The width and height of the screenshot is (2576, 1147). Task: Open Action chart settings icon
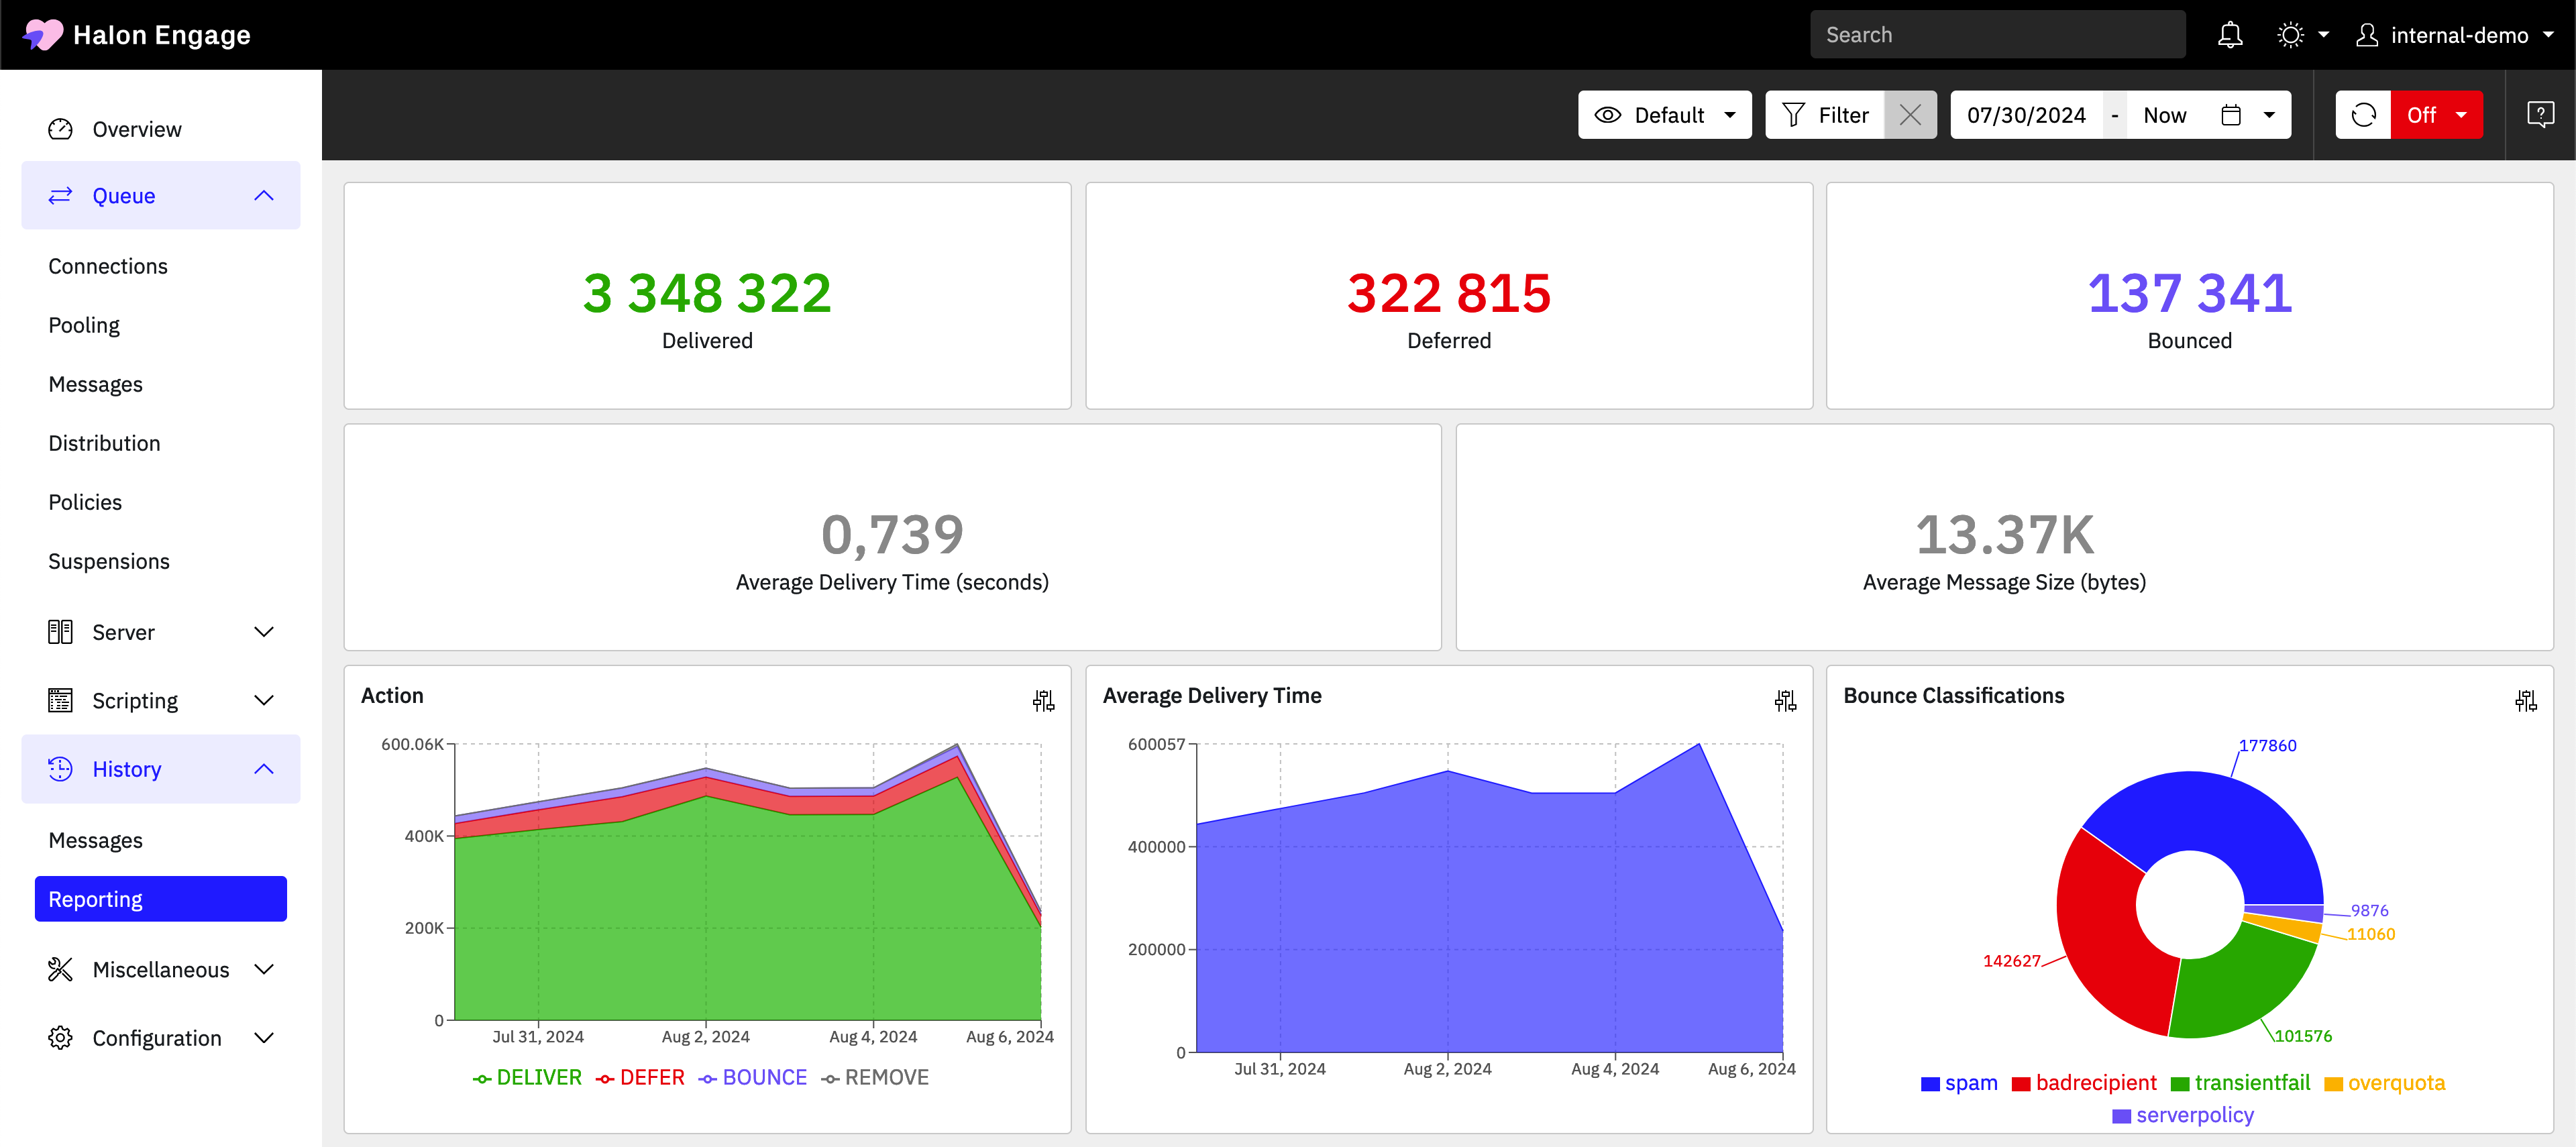click(x=1043, y=700)
